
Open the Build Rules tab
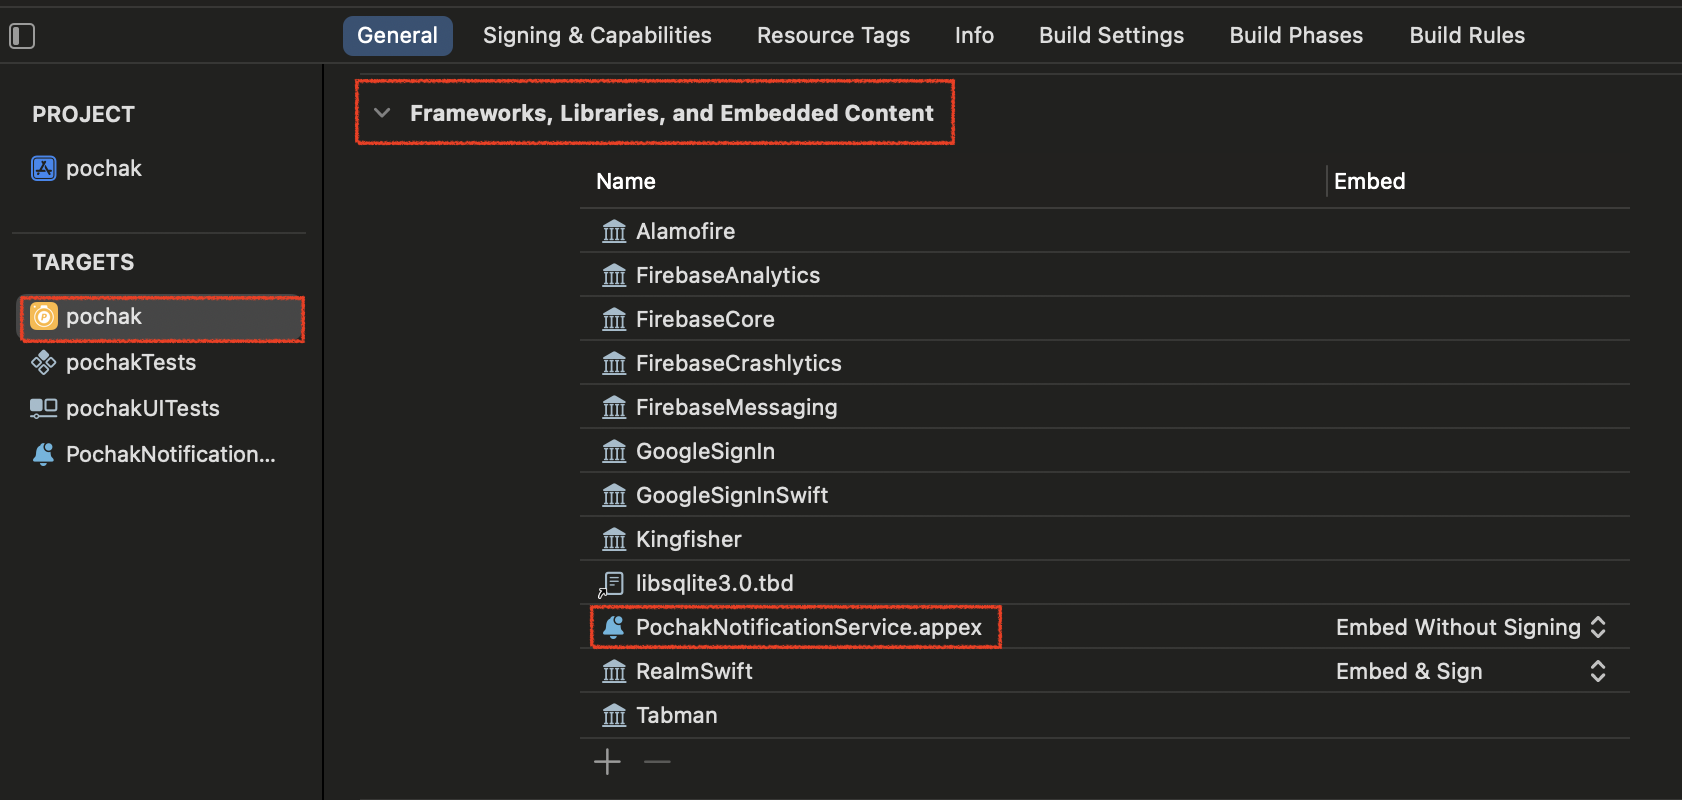pyautogui.click(x=1467, y=36)
